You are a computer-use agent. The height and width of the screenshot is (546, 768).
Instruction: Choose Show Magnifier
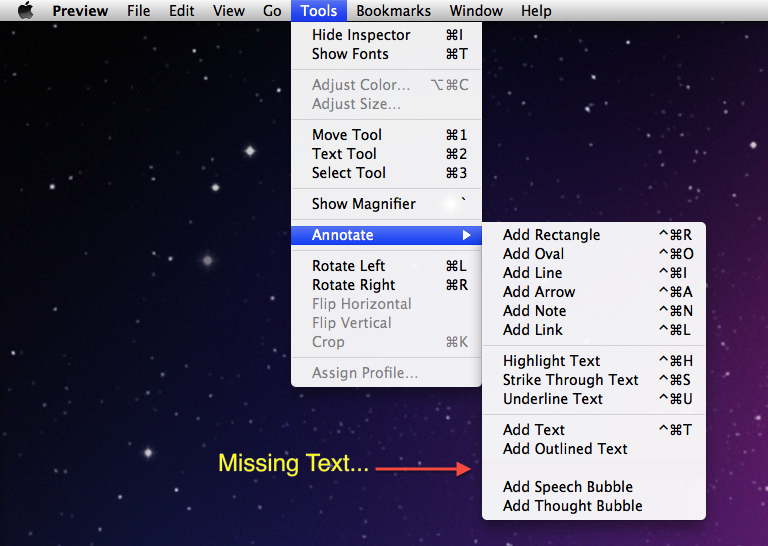(x=386, y=204)
